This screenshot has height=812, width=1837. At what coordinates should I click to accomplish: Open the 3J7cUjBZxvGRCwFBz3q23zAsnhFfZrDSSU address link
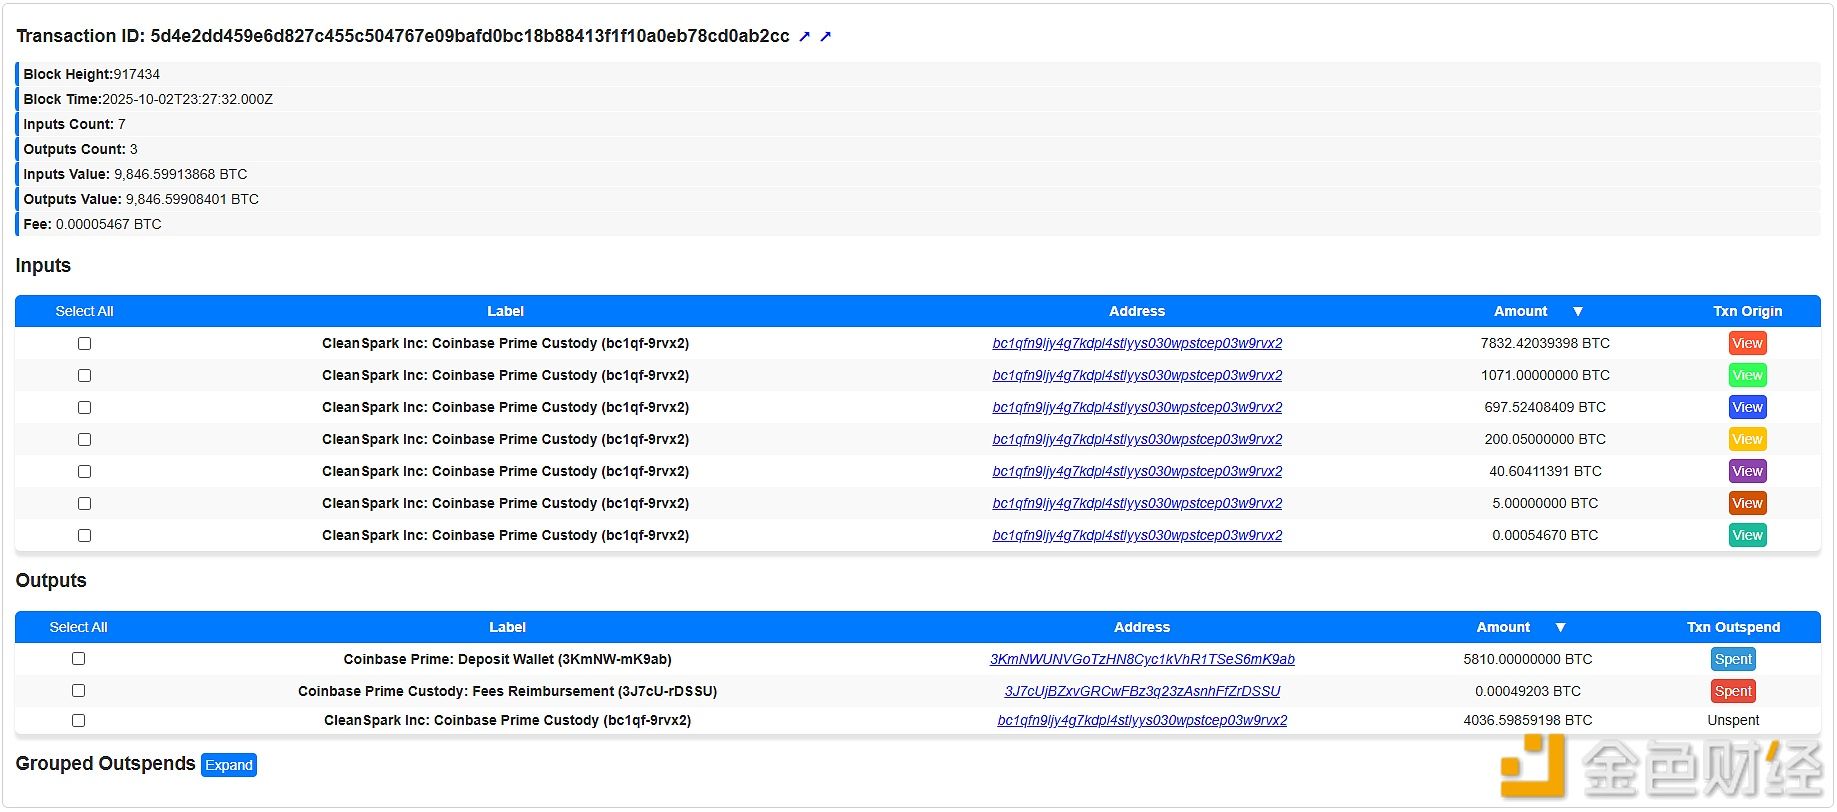[1142, 691]
